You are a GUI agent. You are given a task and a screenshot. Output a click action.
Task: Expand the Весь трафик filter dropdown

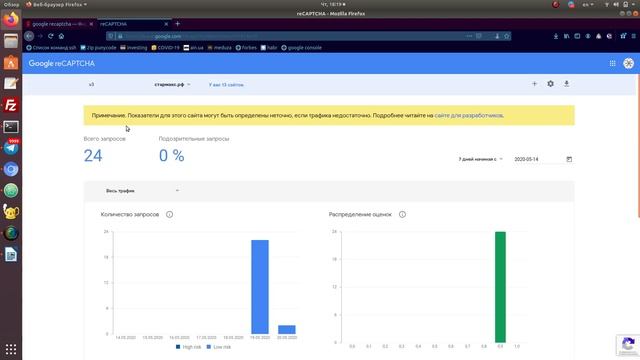tap(142, 191)
